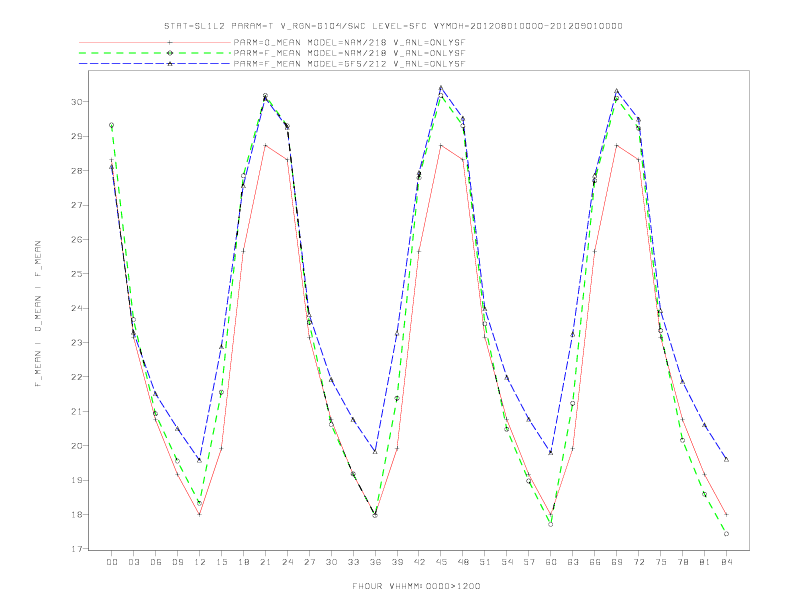The height and width of the screenshot is (612, 792).
Task: Click x-axis tick label 12
Action: click(200, 562)
